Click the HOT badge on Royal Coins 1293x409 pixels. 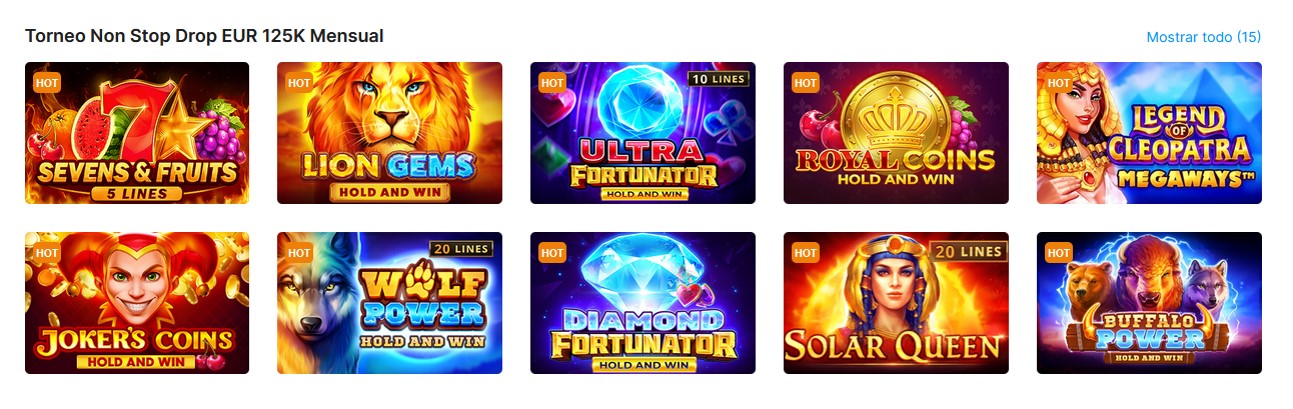click(806, 83)
